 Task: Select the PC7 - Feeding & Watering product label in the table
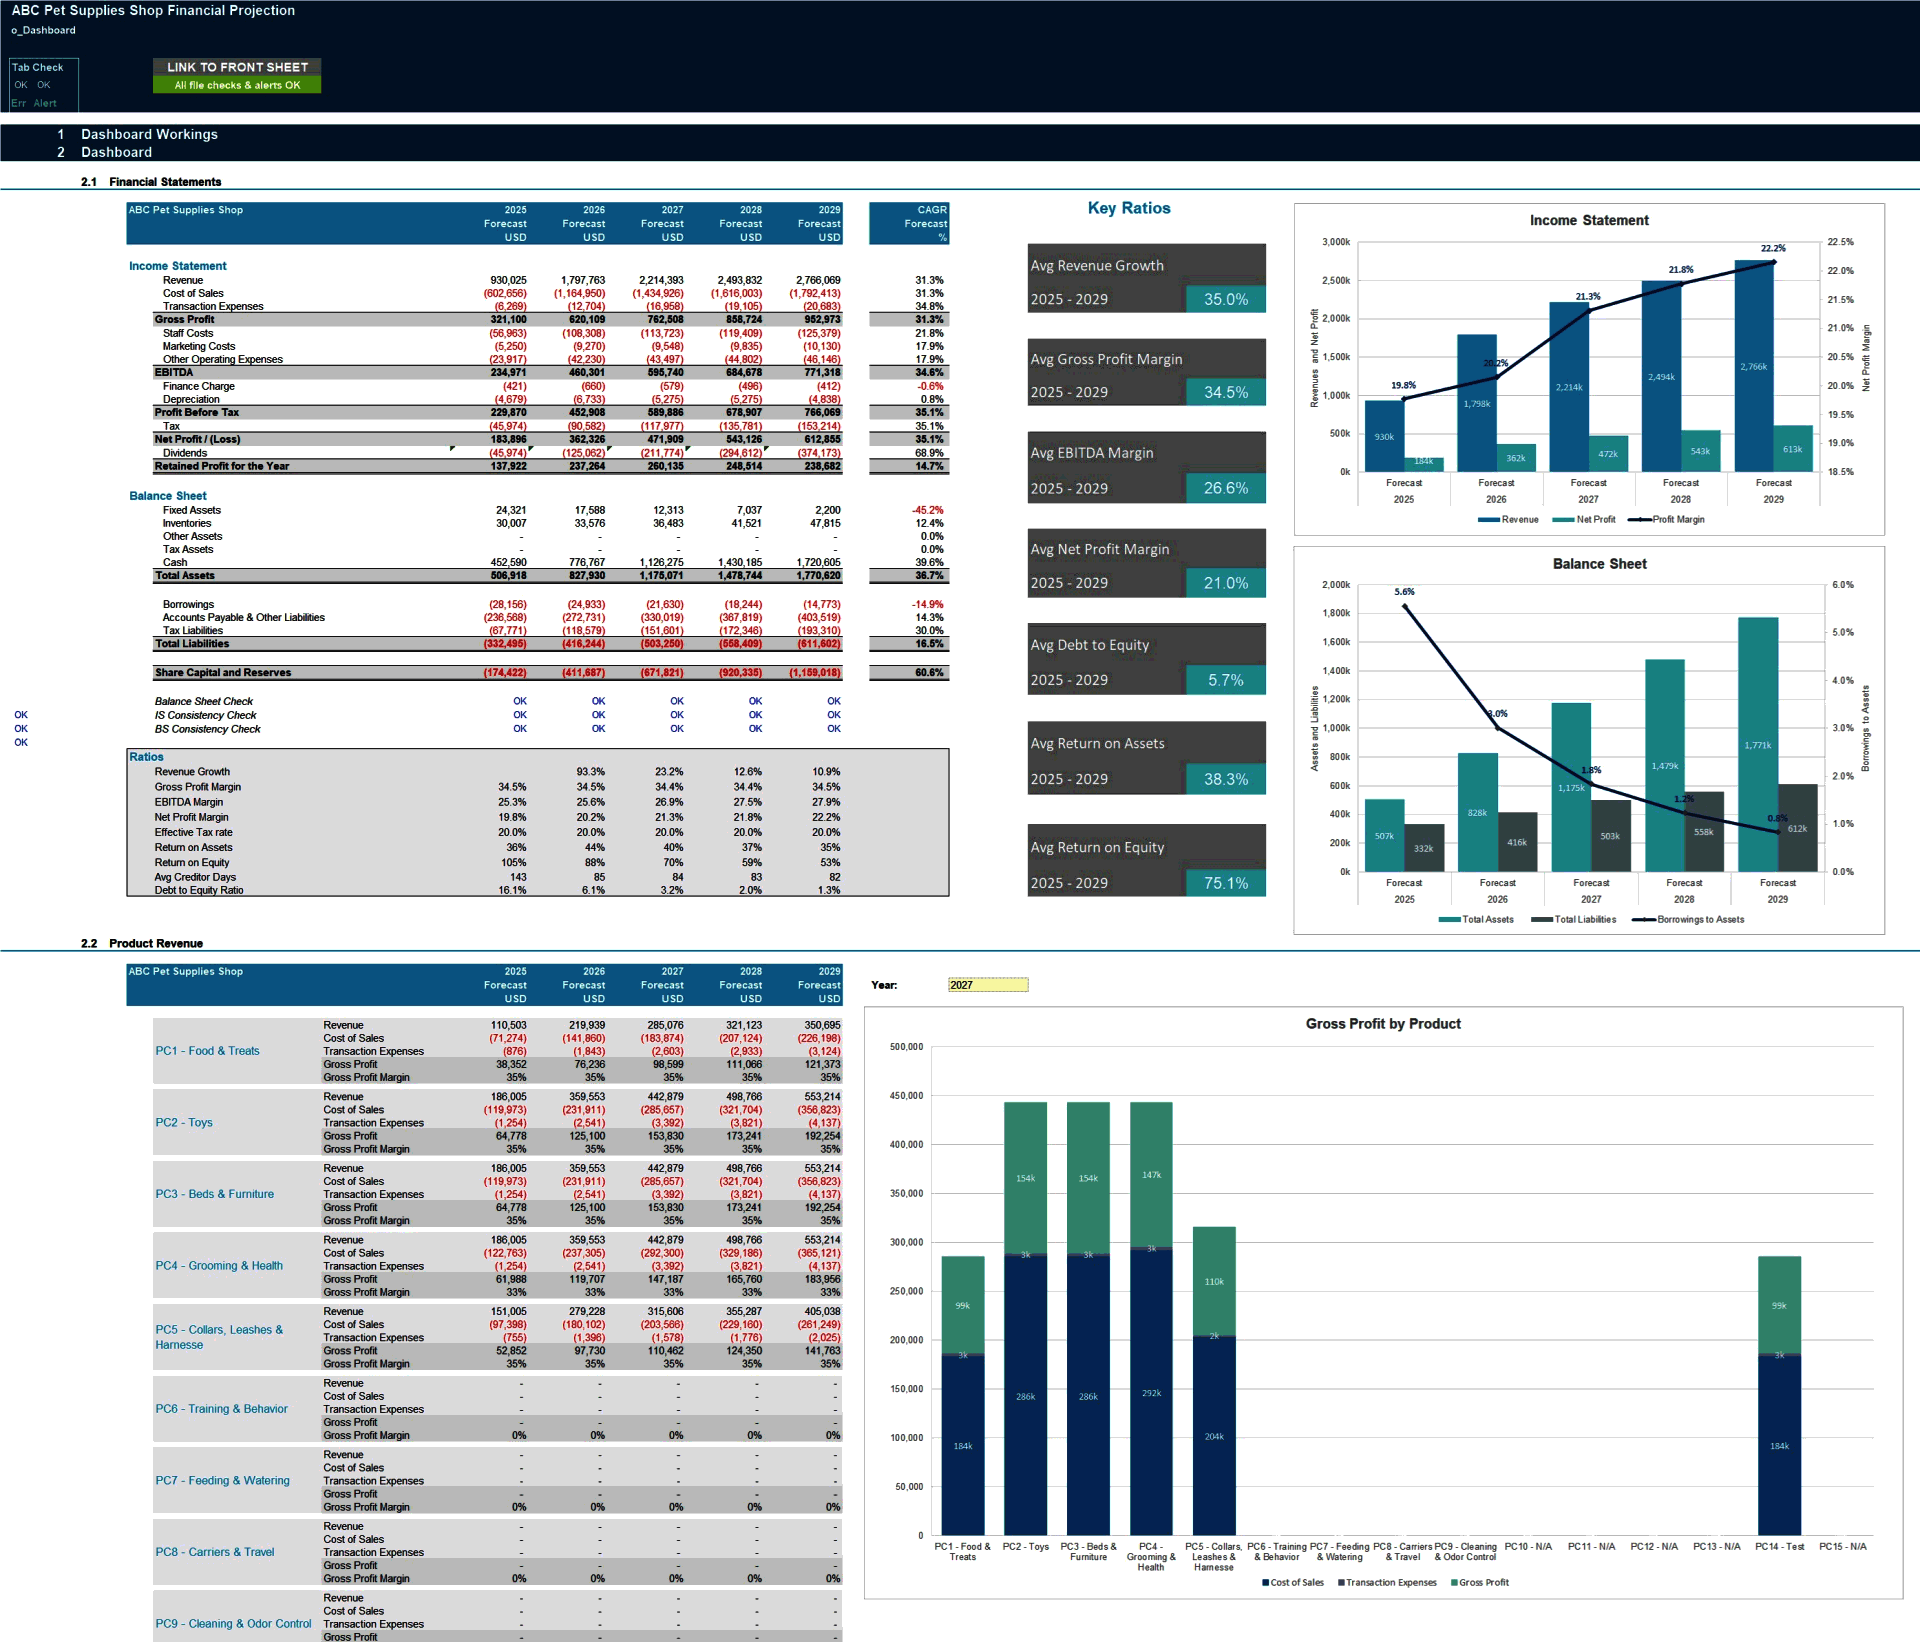pos(222,1481)
